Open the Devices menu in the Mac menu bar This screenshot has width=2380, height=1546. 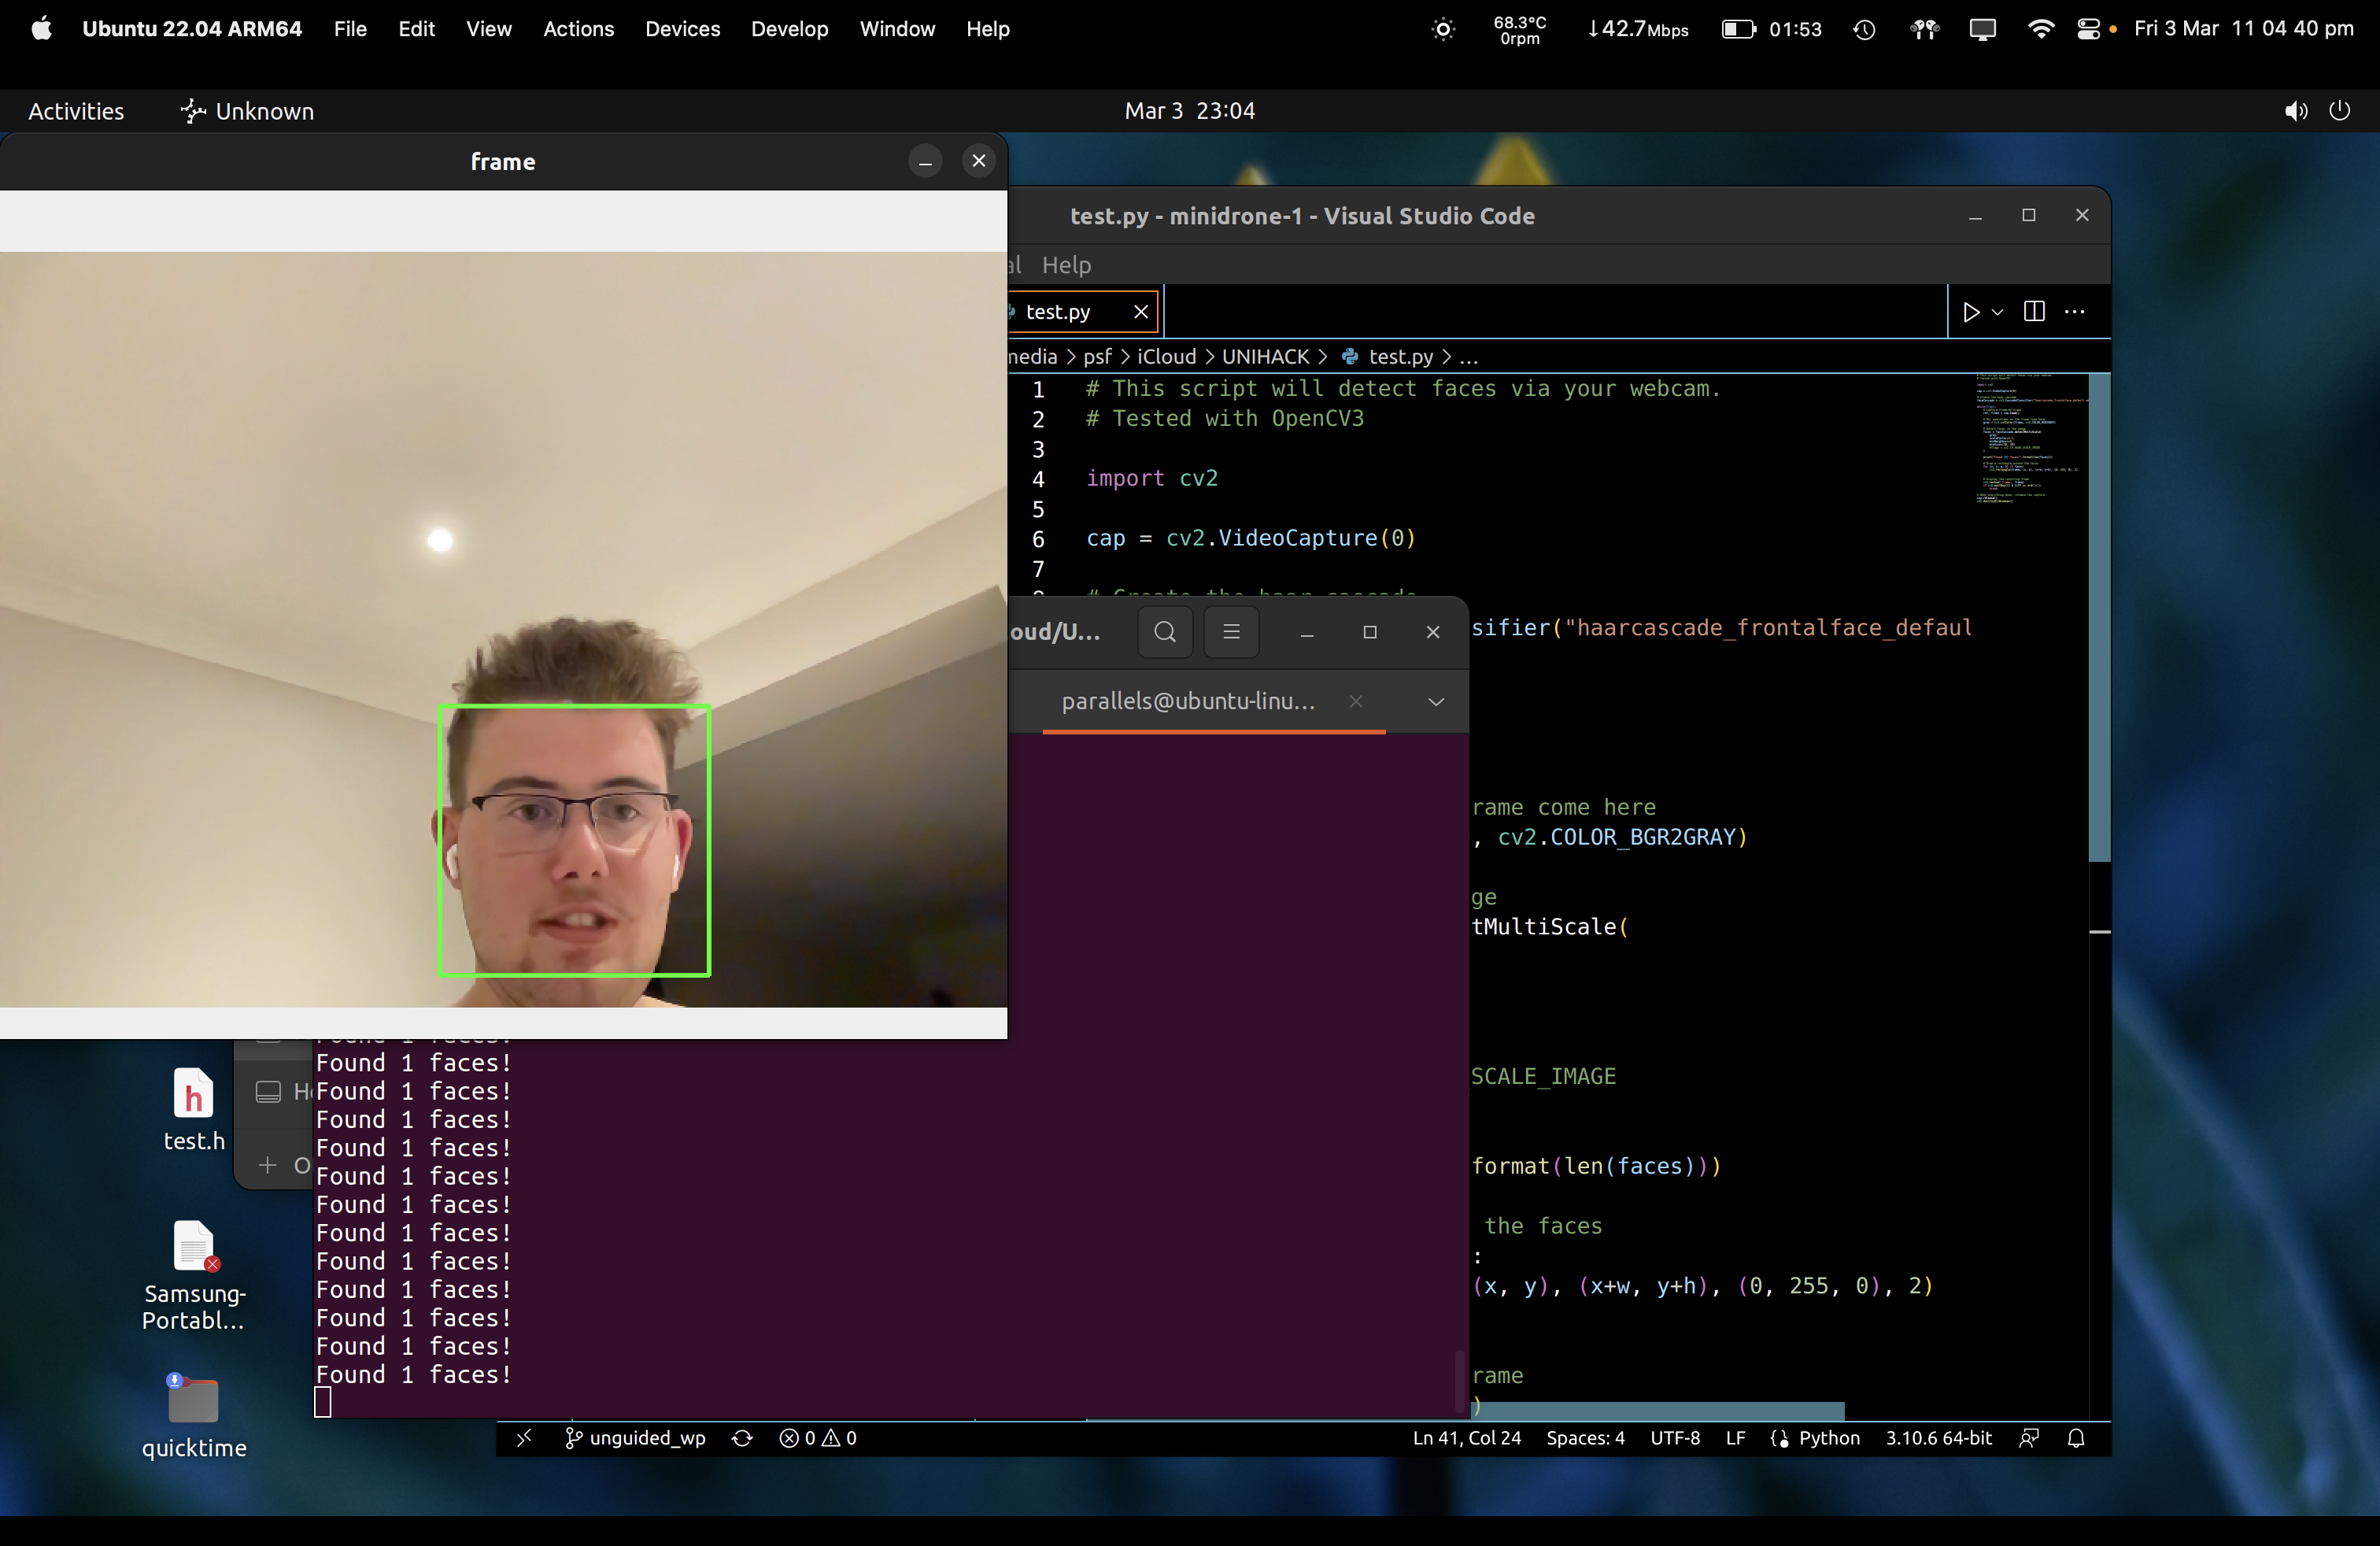(x=682, y=29)
